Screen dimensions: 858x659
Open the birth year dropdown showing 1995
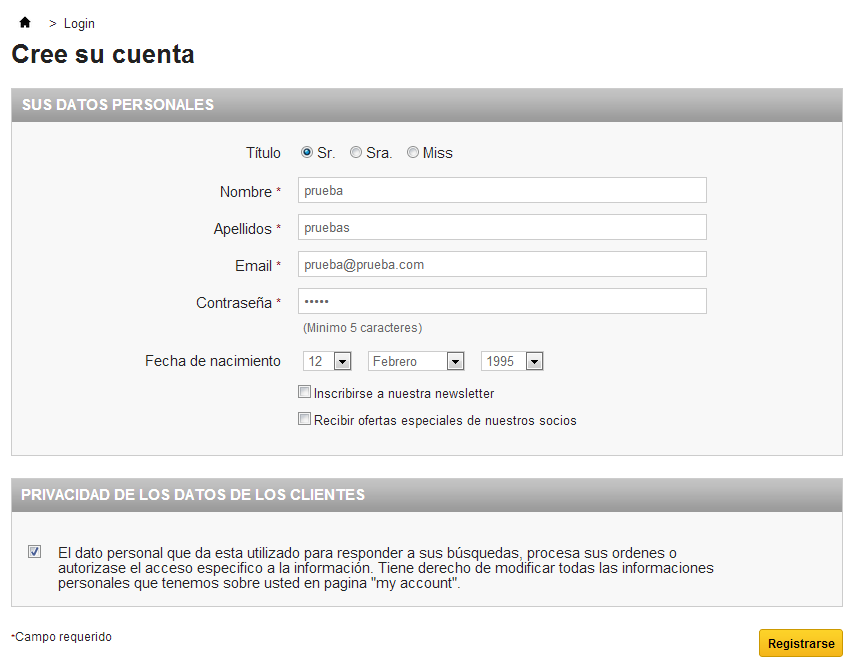[x=512, y=361]
